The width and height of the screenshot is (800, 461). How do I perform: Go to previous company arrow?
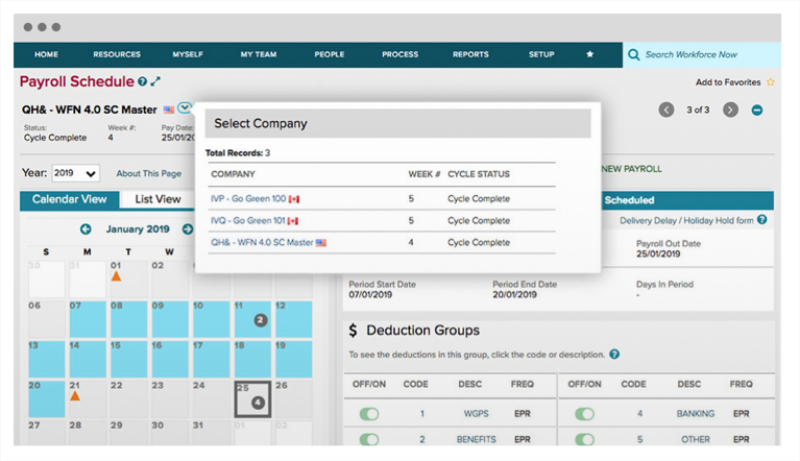tap(666, 110)
